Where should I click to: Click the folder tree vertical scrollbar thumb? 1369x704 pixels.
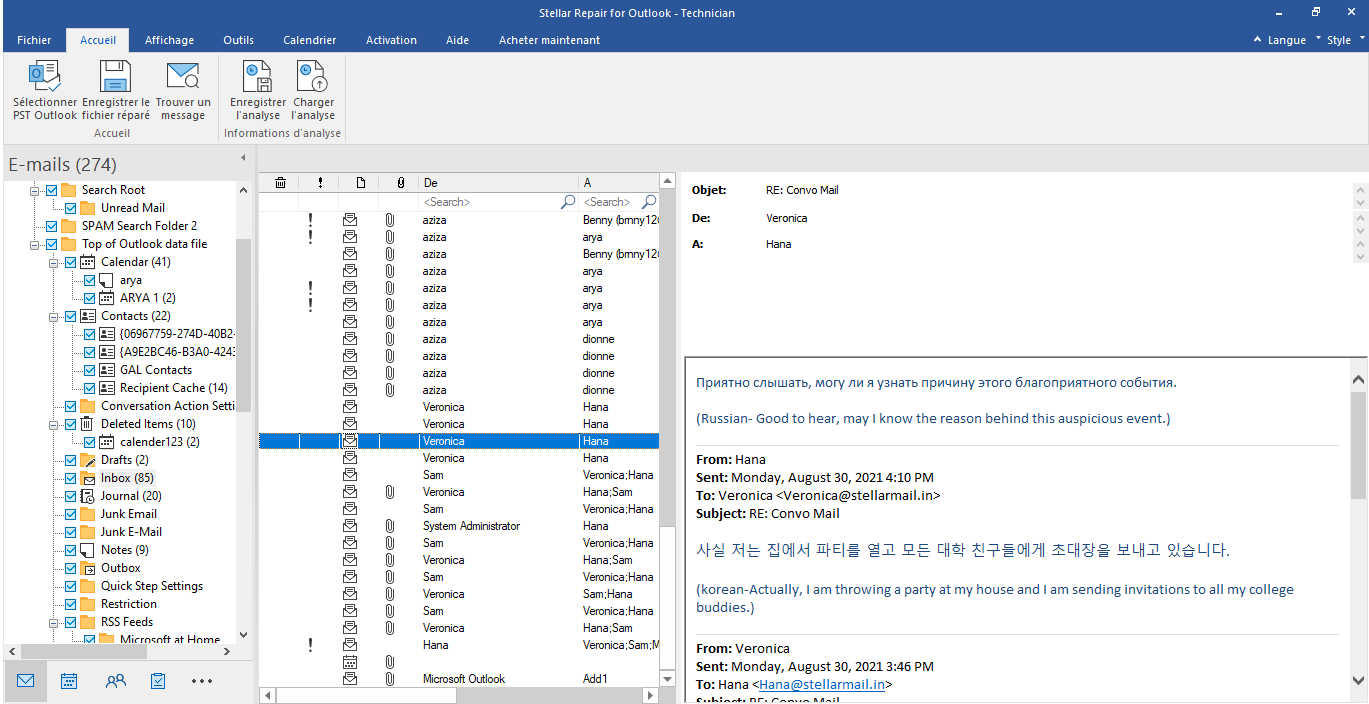pos(243,325)
